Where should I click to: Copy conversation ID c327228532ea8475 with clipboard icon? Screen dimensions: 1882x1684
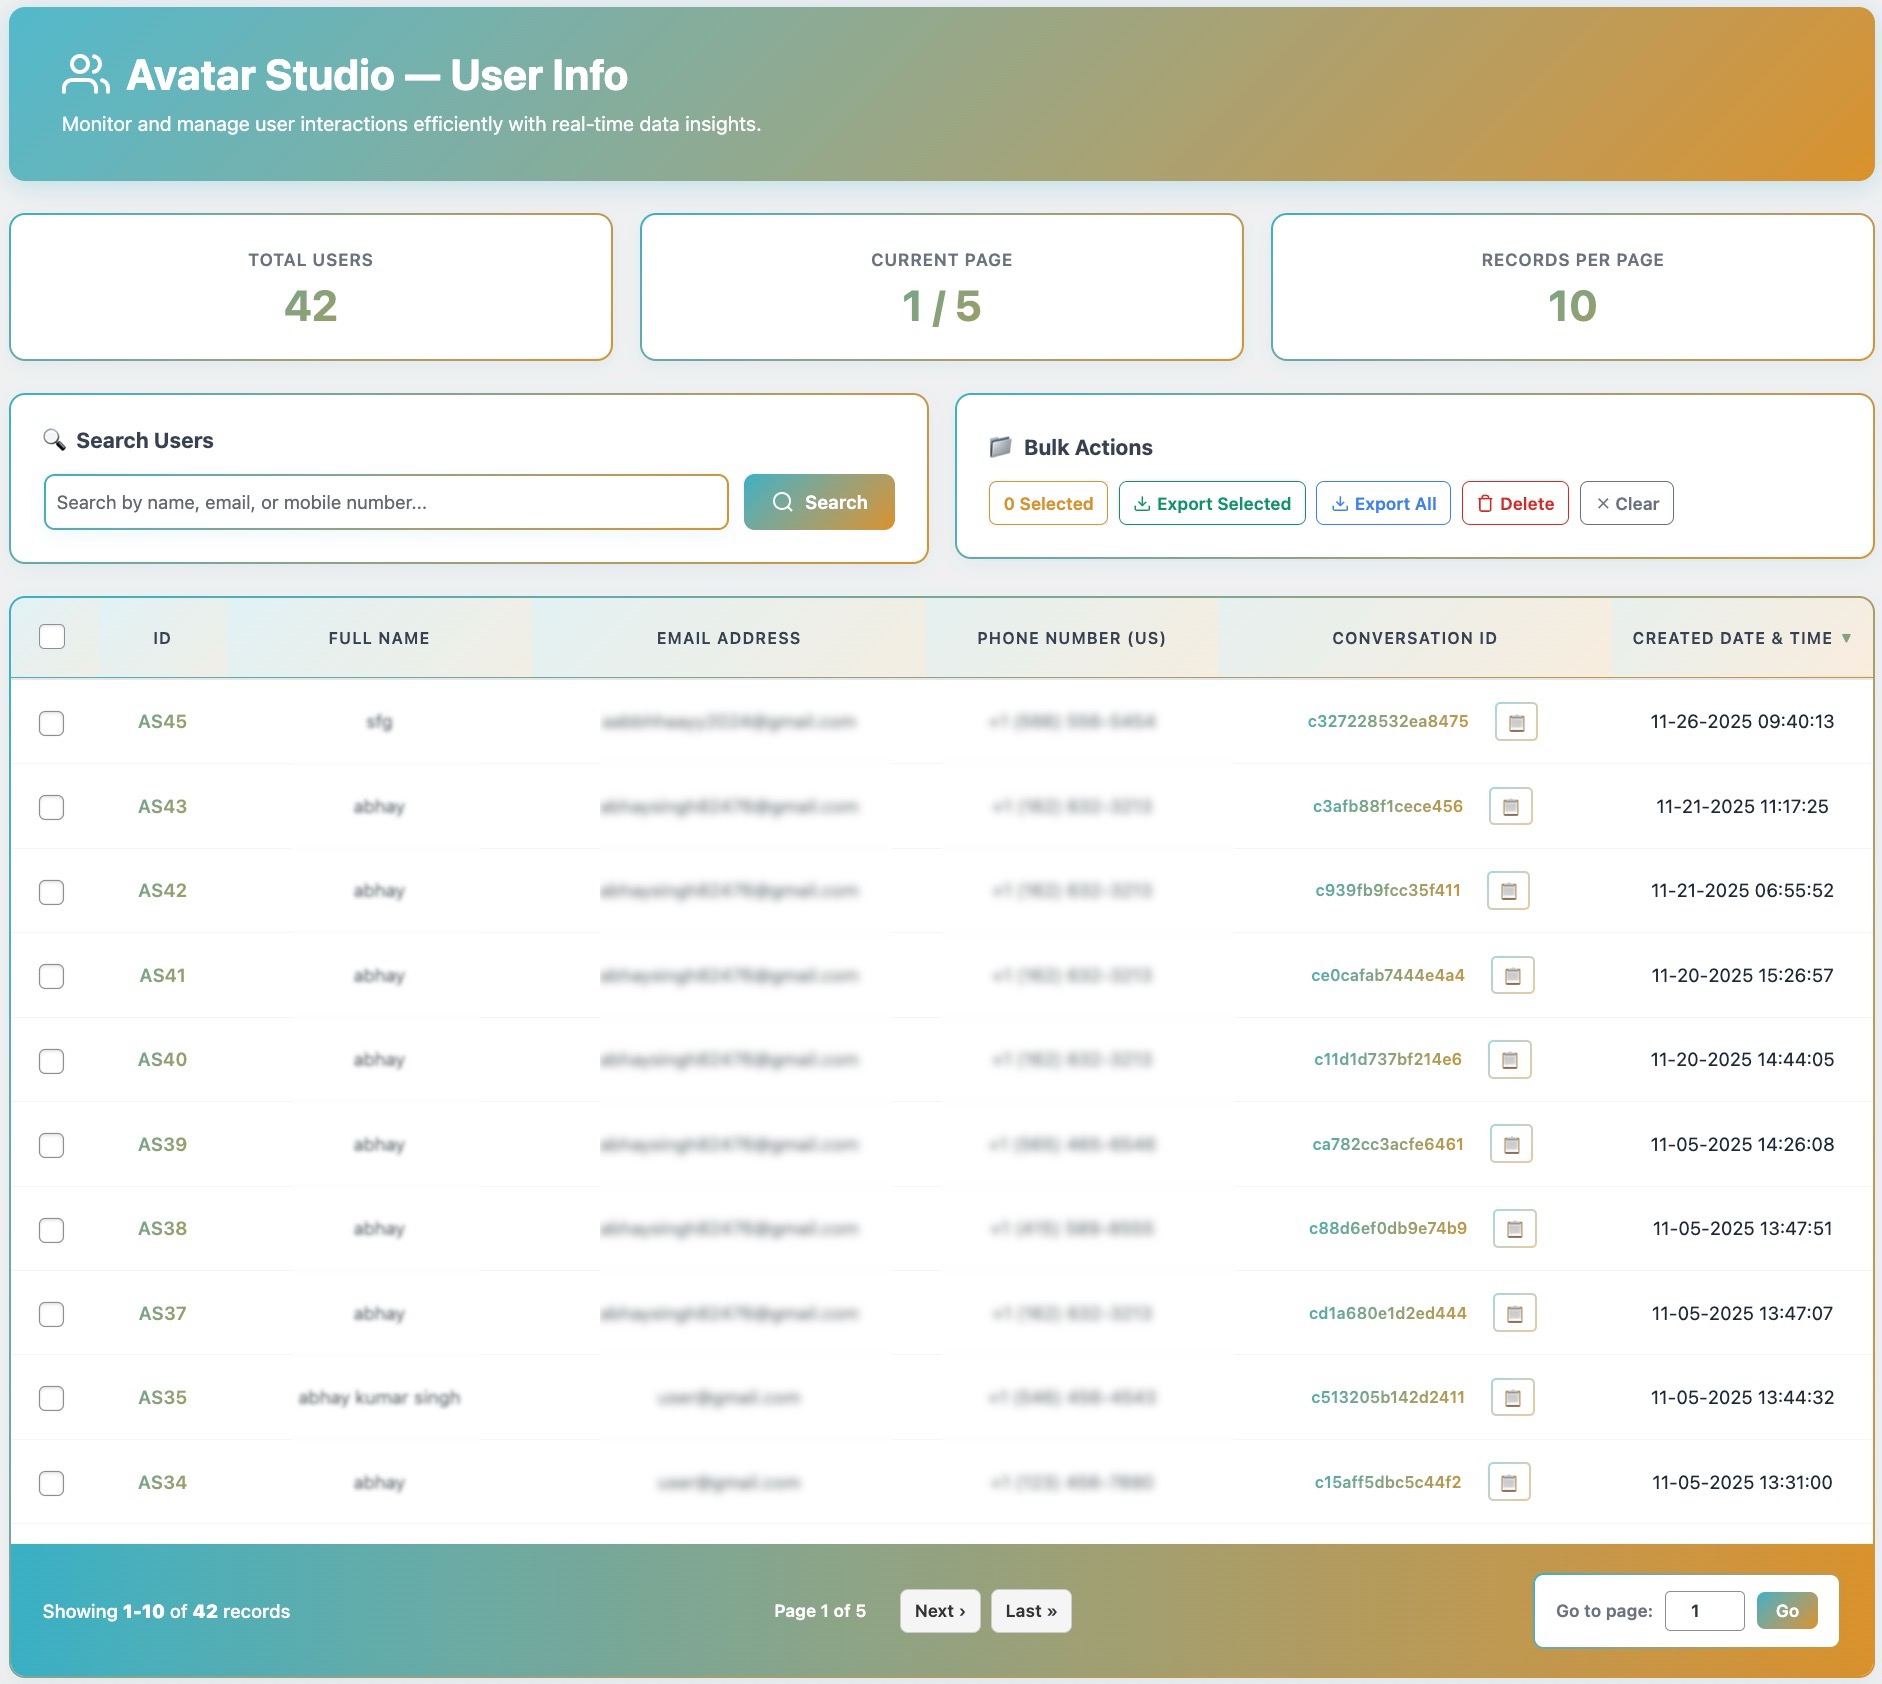1515,722
